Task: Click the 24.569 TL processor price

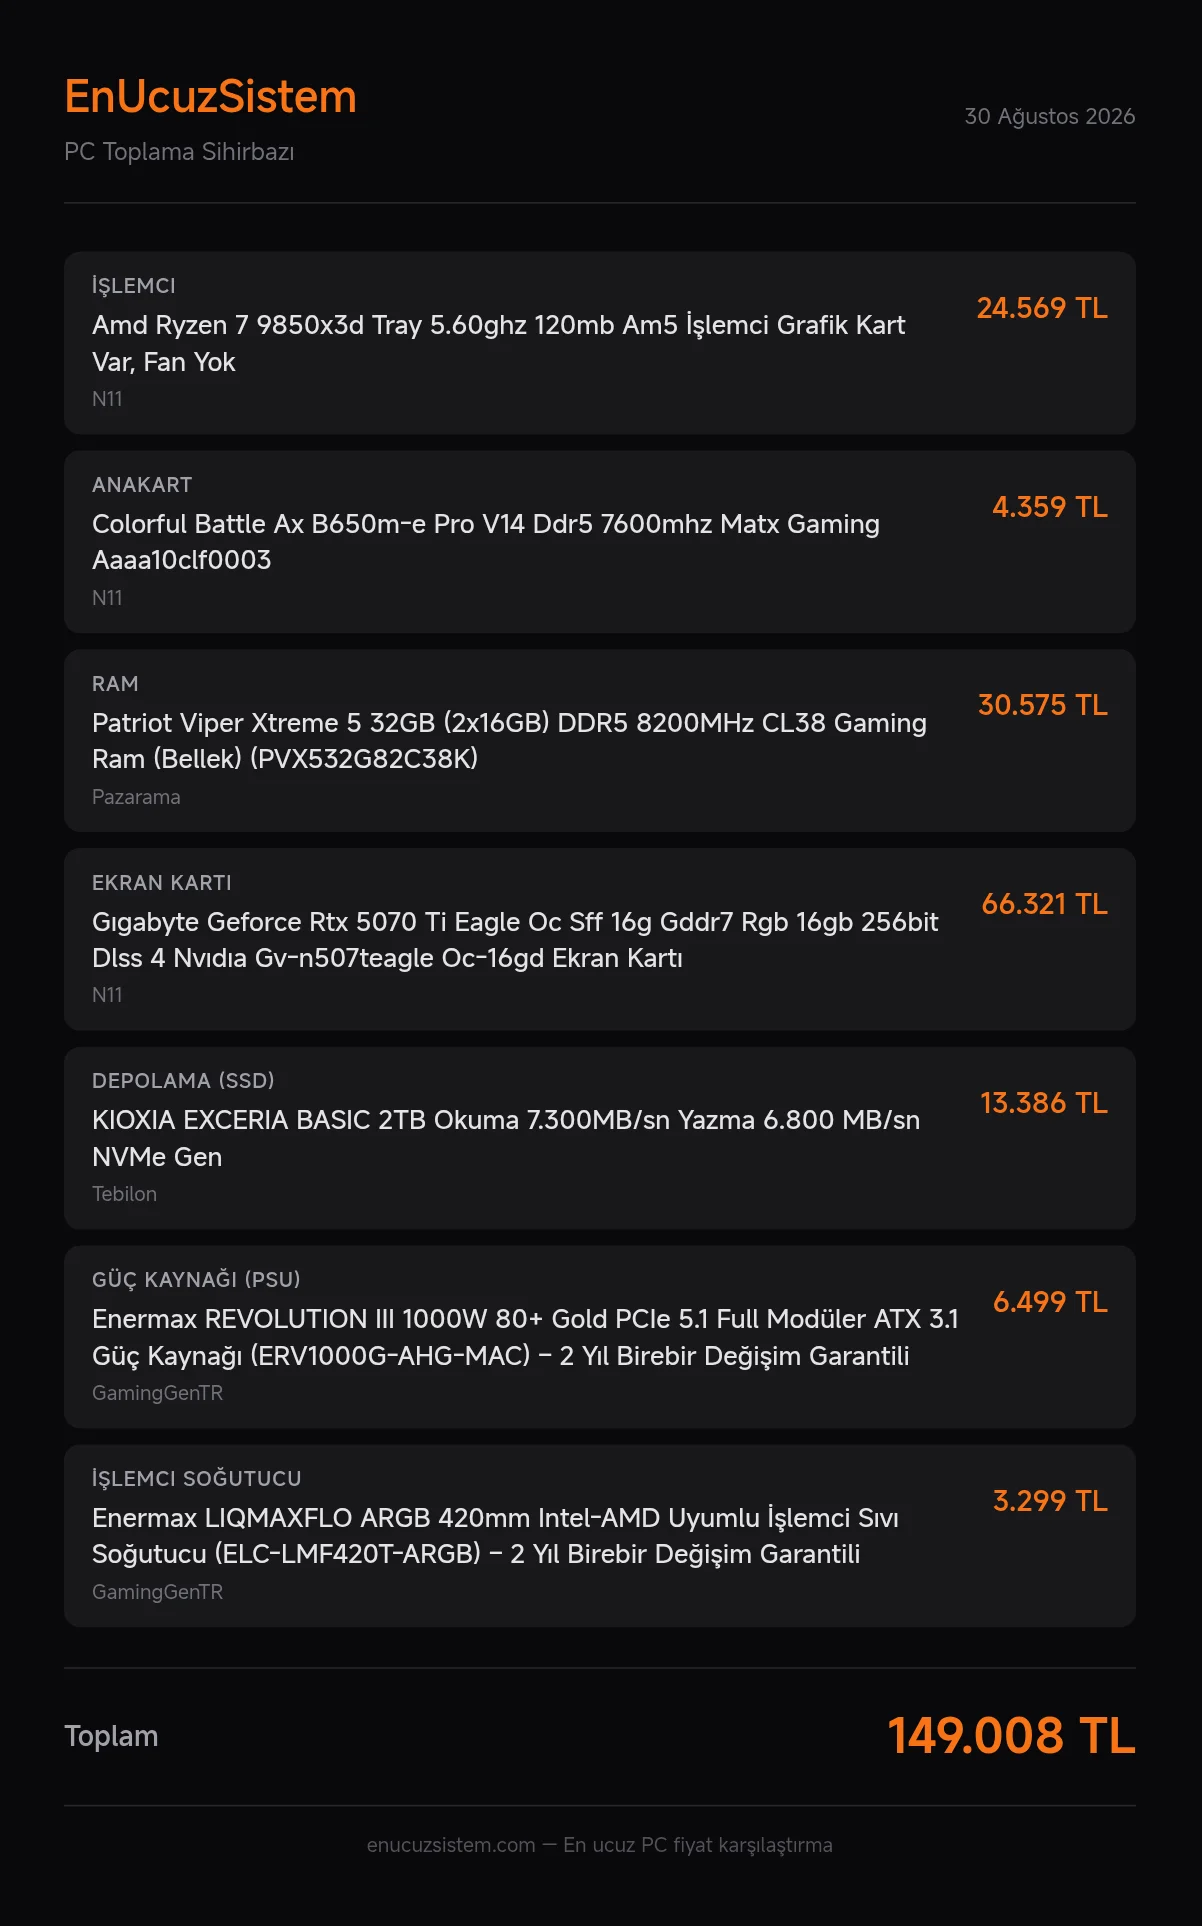Action: pos(1042,308)
